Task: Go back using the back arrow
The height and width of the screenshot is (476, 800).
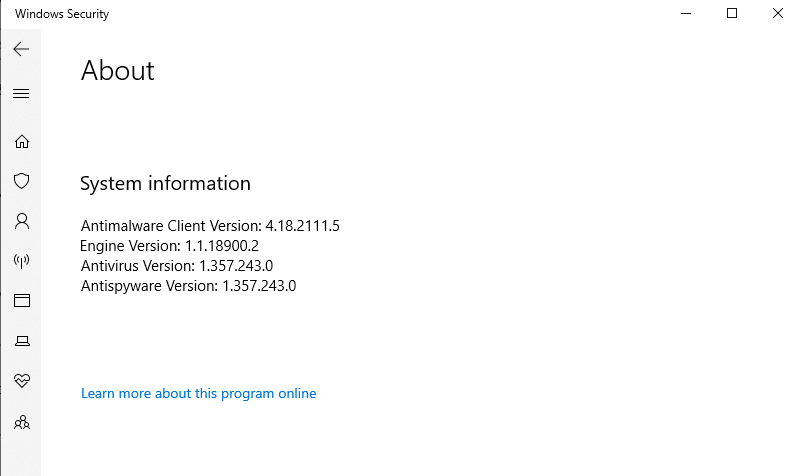Action: [x=21, y=49]
